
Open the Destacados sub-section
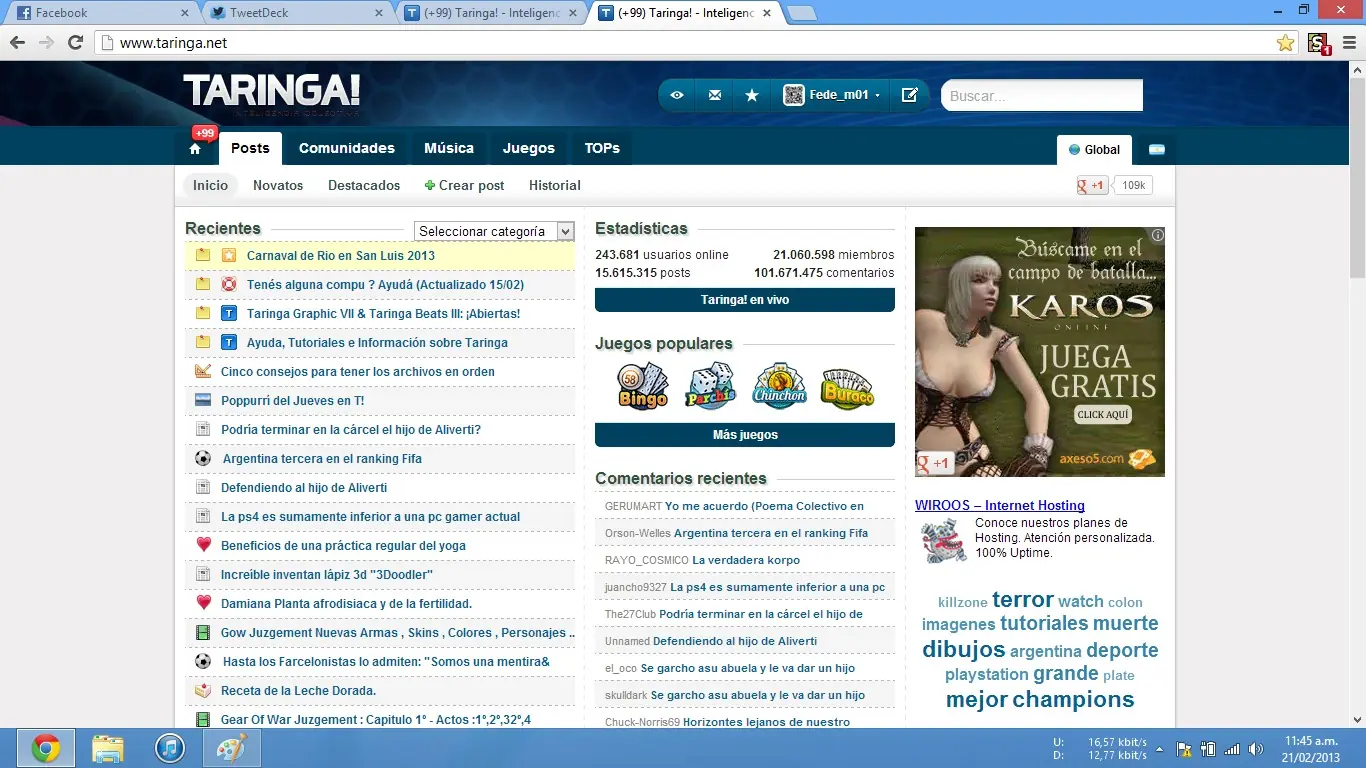click(364, 185)
